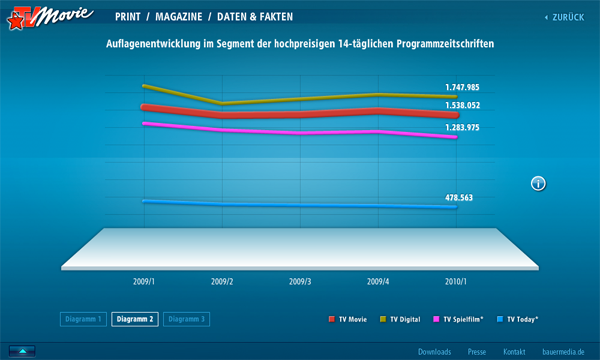Click the value 1.283.975
The image size is (600, 360).
click(x=462, y=127)
